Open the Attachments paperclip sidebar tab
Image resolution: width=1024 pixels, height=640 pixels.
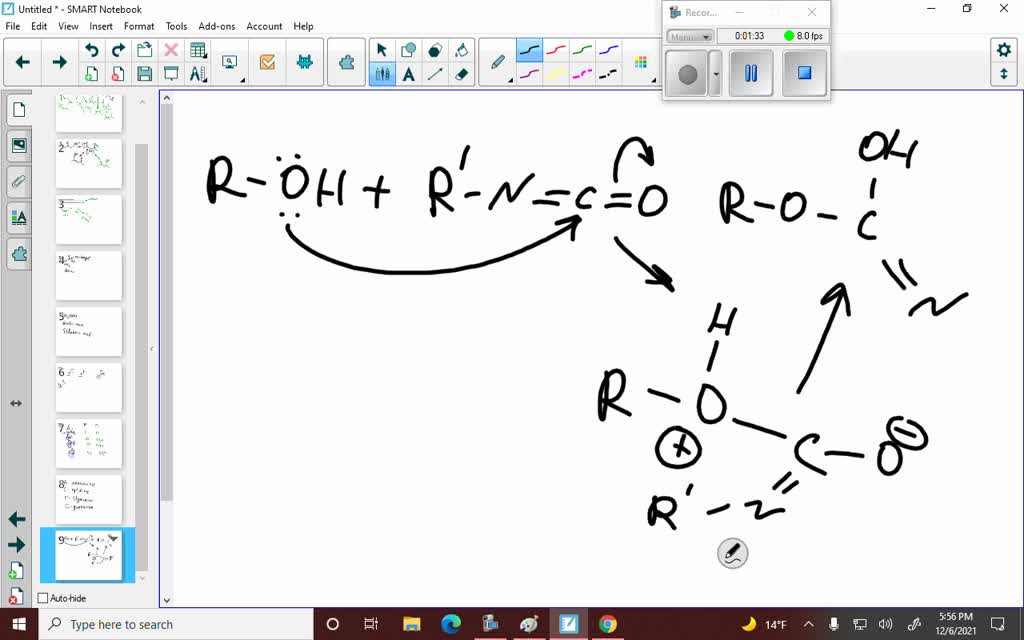click(x=18, y=181)
